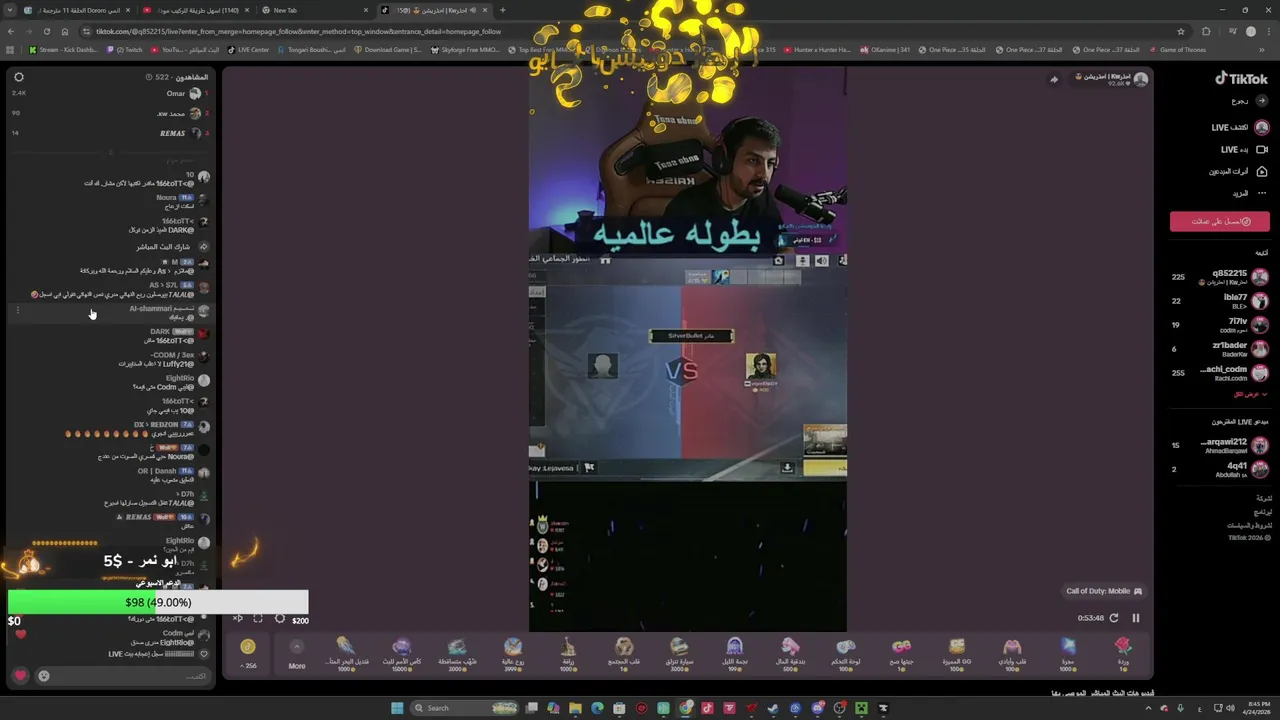Open followed channel ibla77

pos(1220,301)
